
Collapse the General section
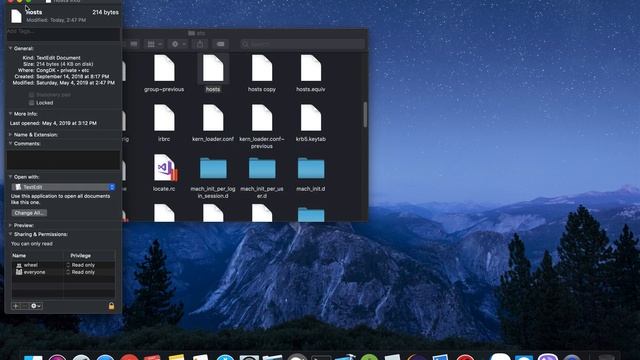pyautogui.click(x=10, y=48)
